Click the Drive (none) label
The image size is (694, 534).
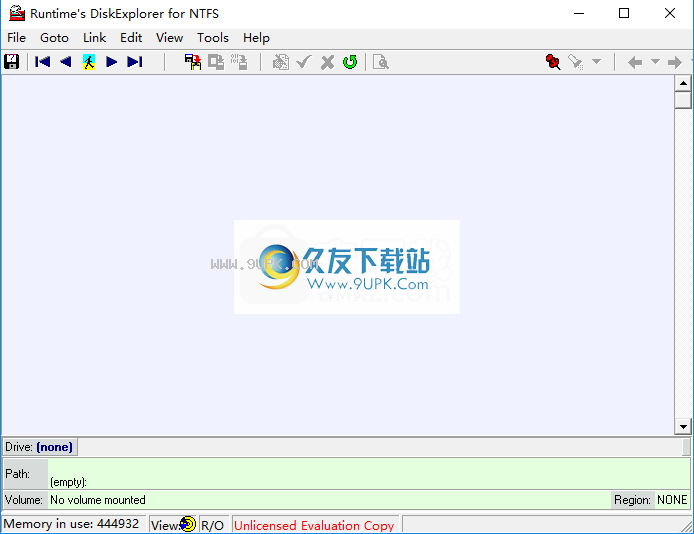pos(39,447)
